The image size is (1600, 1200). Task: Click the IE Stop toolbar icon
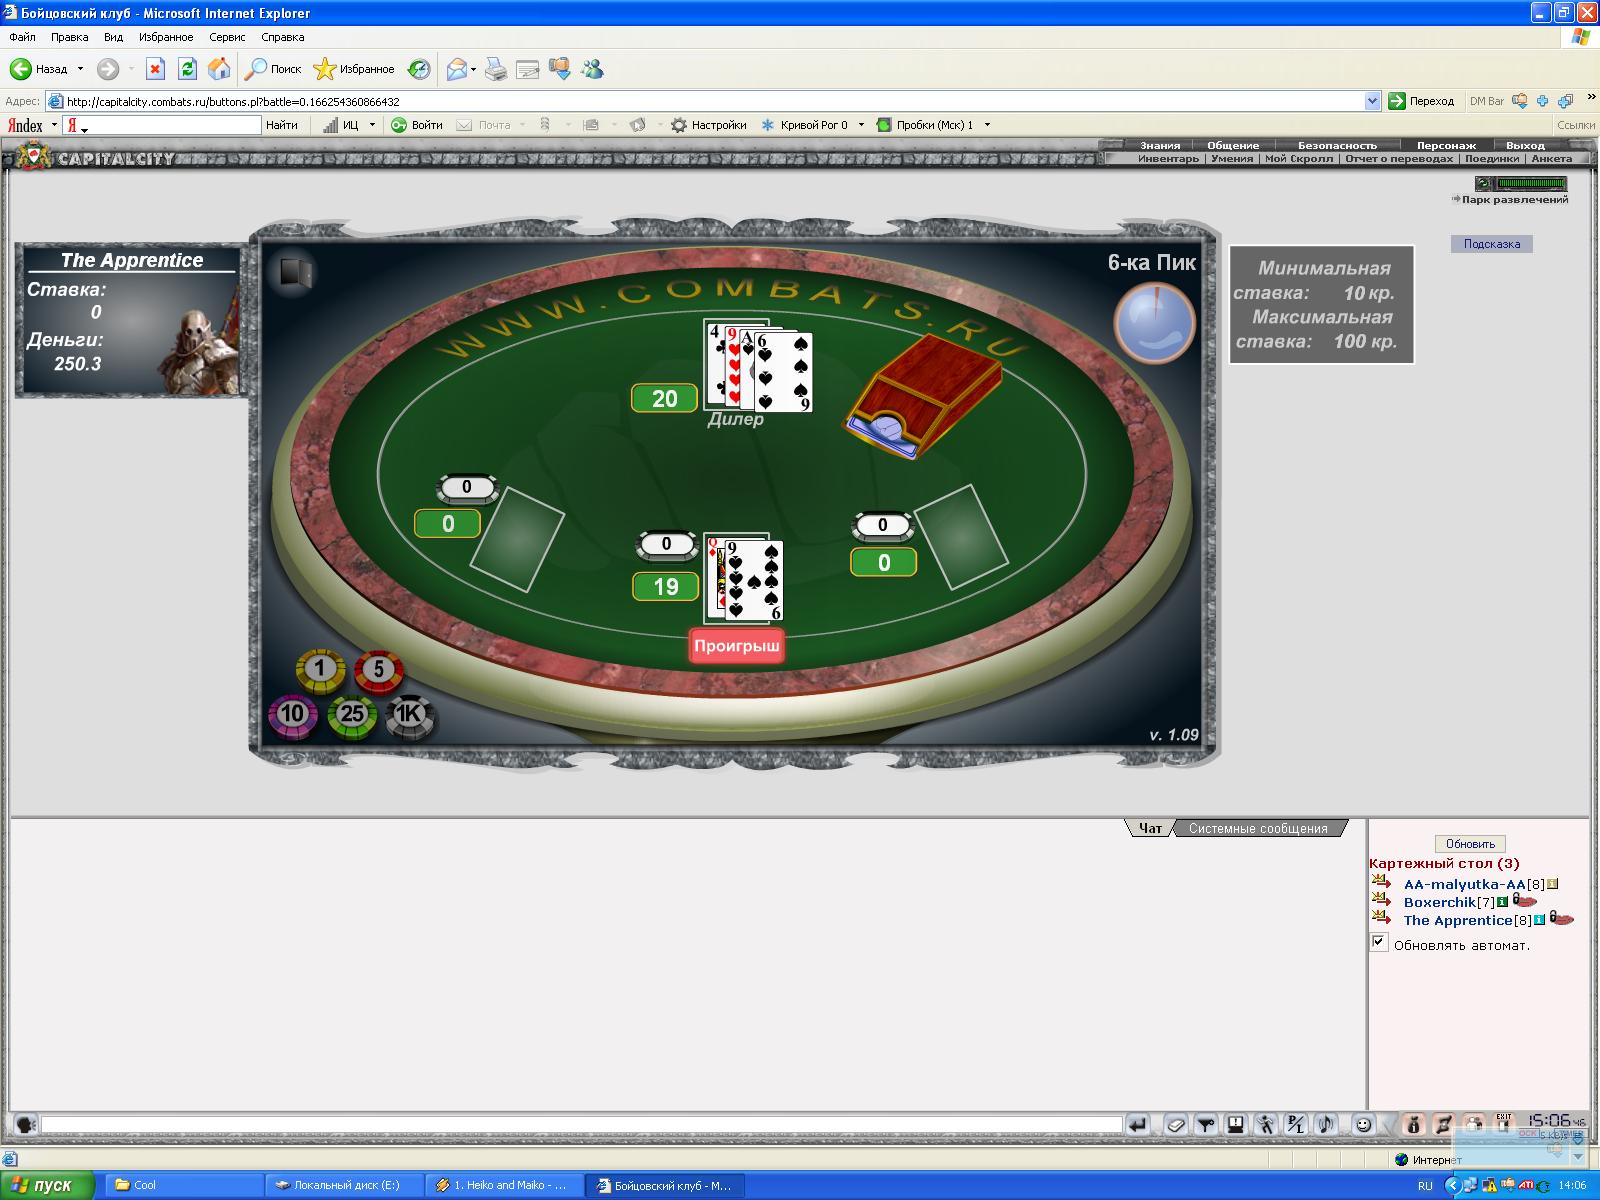[155, 69]
